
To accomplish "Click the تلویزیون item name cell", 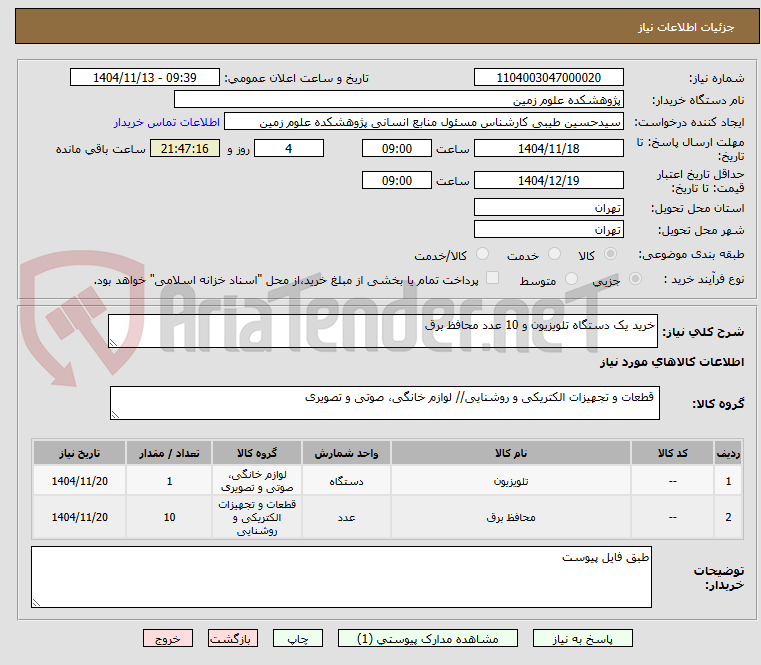I will click(511, 481).
